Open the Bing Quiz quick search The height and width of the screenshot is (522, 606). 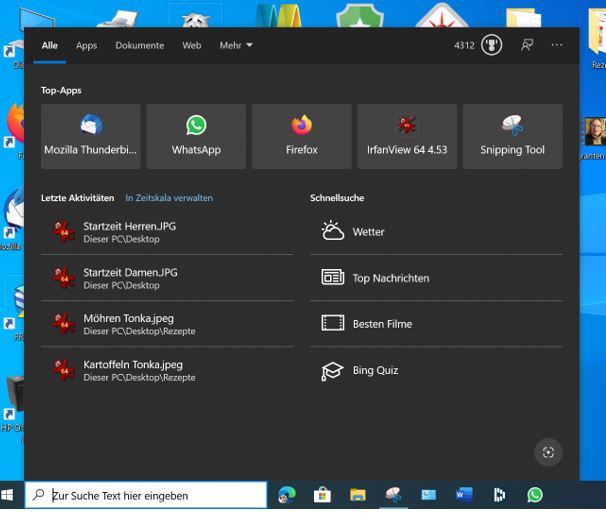pos(436,370)
